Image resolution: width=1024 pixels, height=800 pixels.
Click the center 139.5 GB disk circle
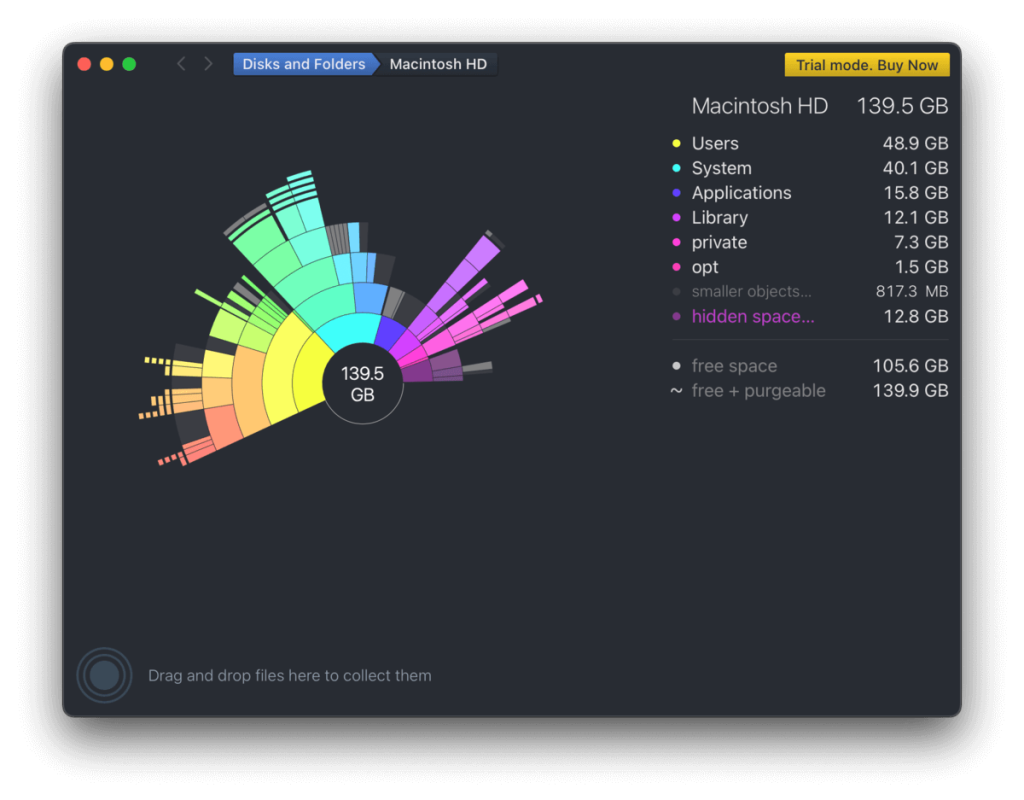coord(363,385)
